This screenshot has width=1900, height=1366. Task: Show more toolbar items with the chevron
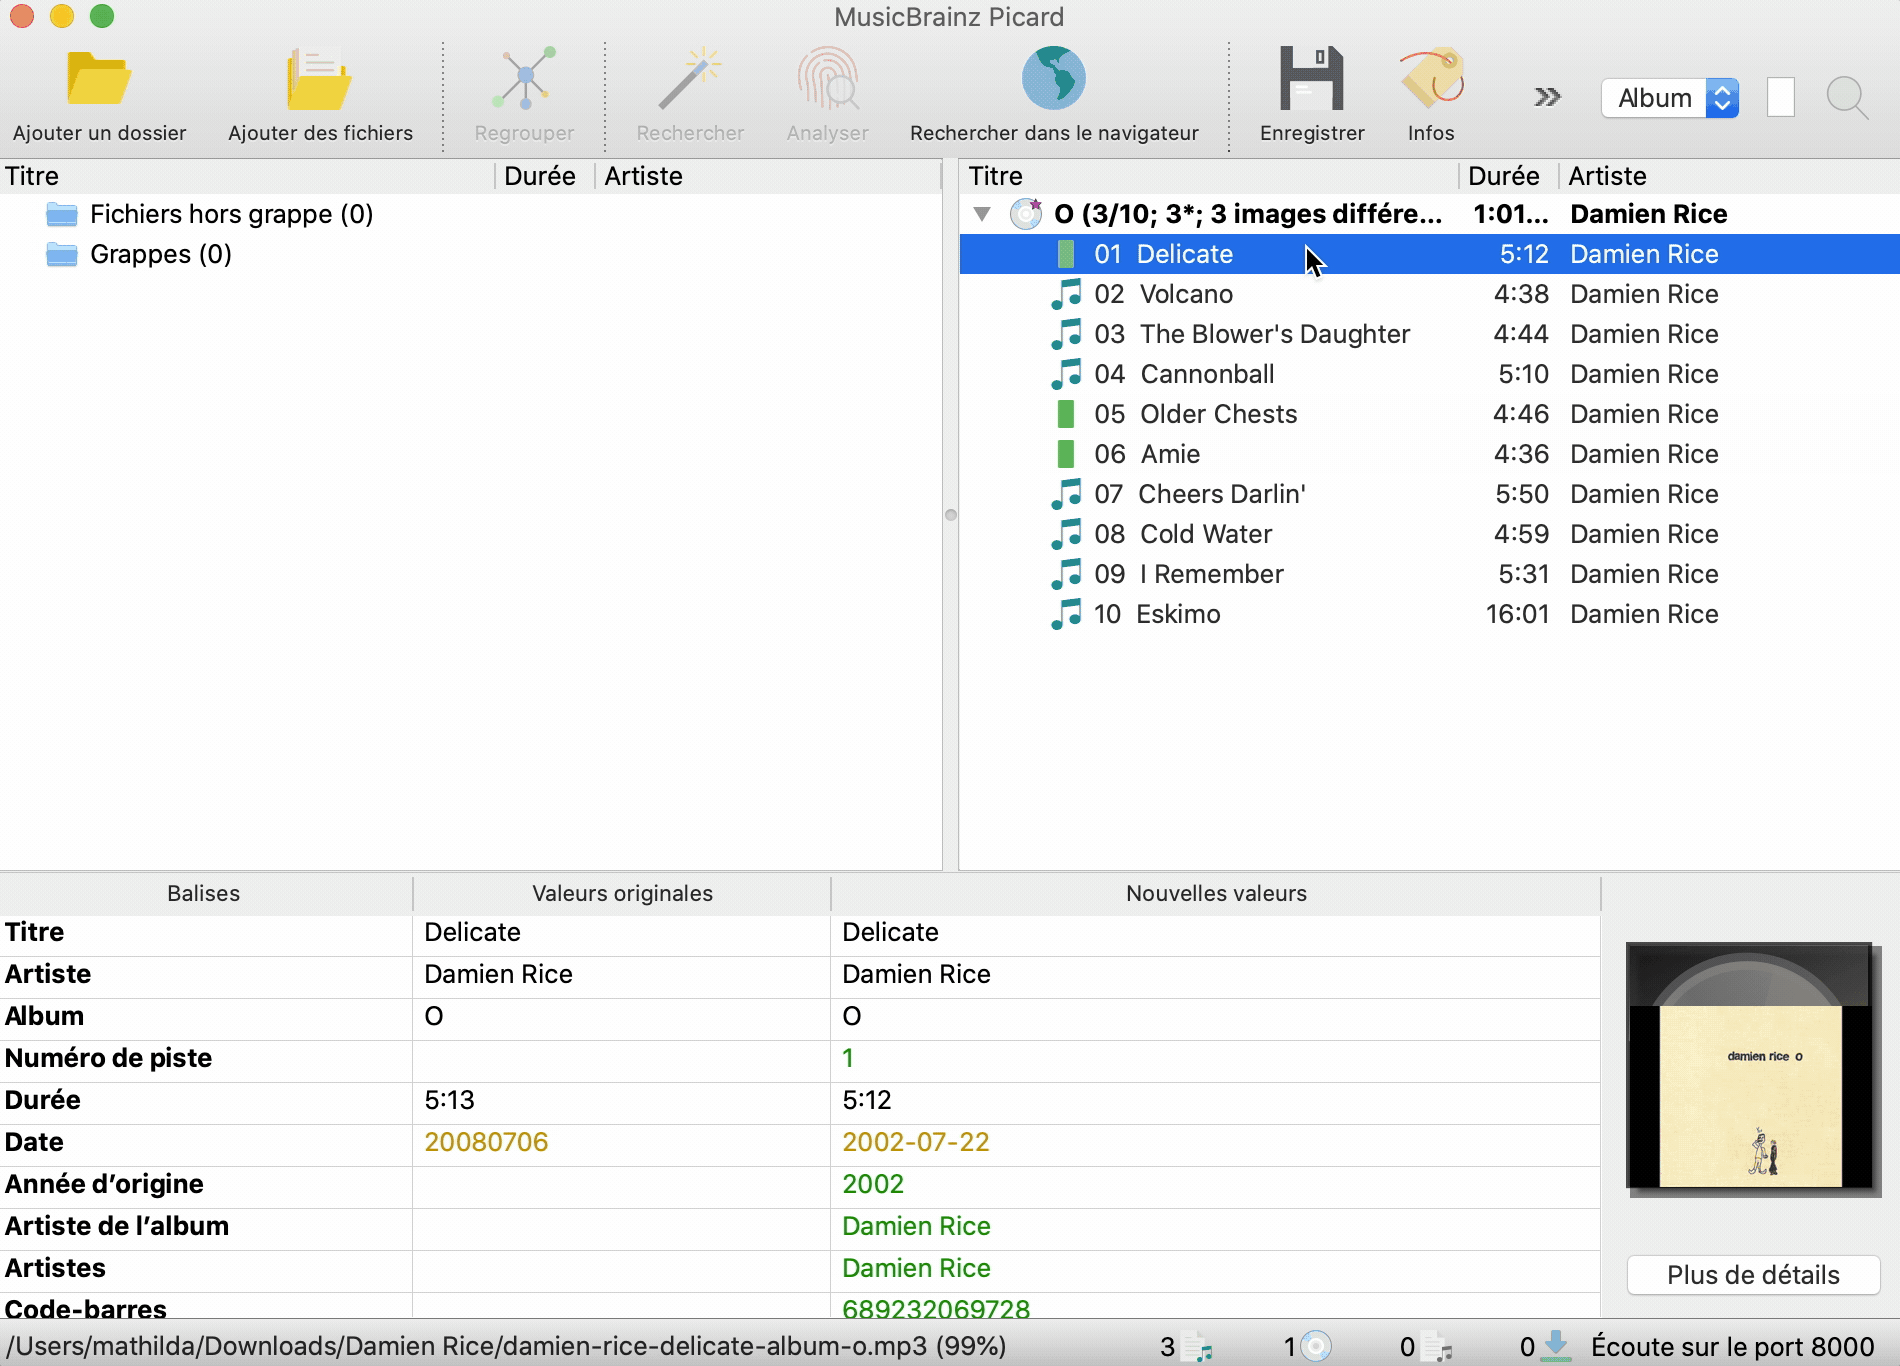1547,97
